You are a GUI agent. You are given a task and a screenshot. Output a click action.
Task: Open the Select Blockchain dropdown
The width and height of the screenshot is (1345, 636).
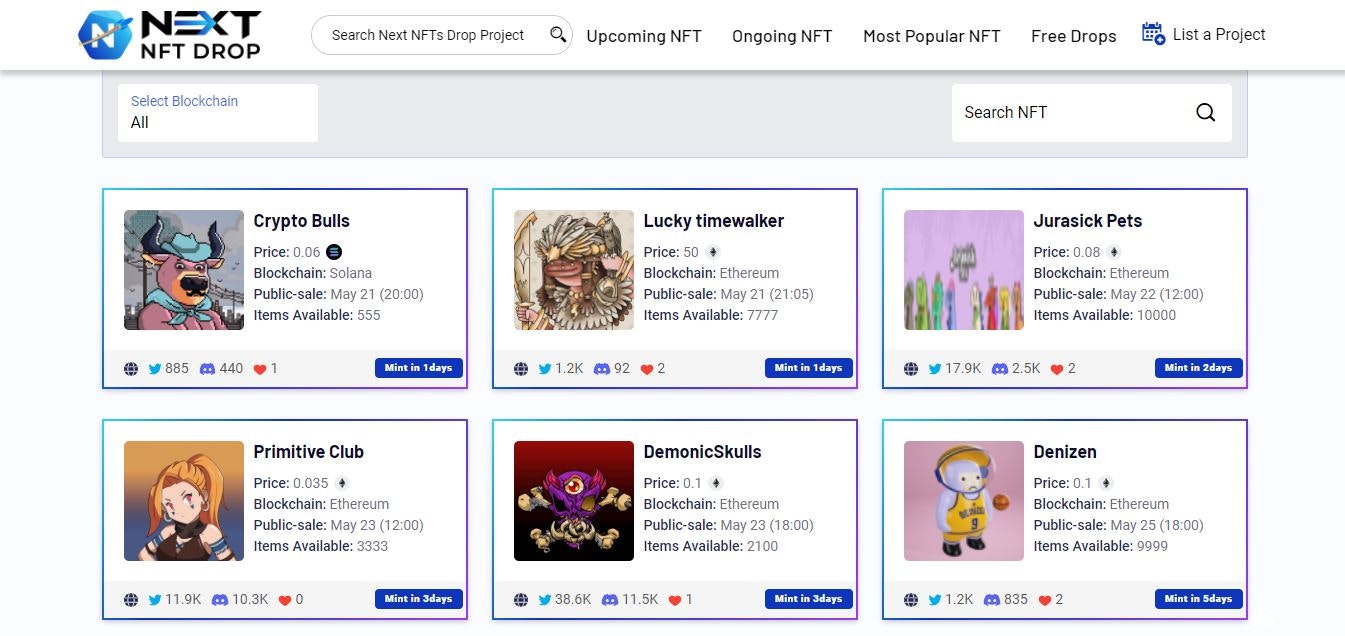pyautogui.click(x=217, y=112)
